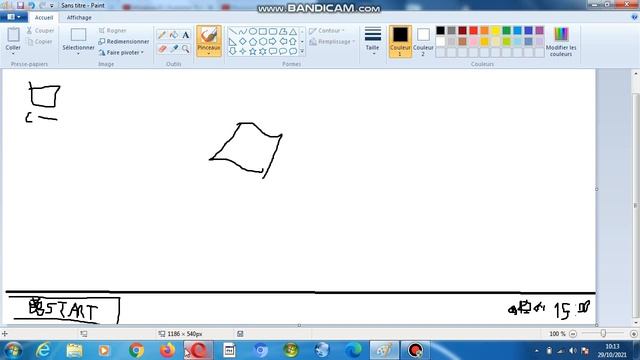Select the Text tool
This screenshot has height=360, width=640.
[x=186, y=35]
